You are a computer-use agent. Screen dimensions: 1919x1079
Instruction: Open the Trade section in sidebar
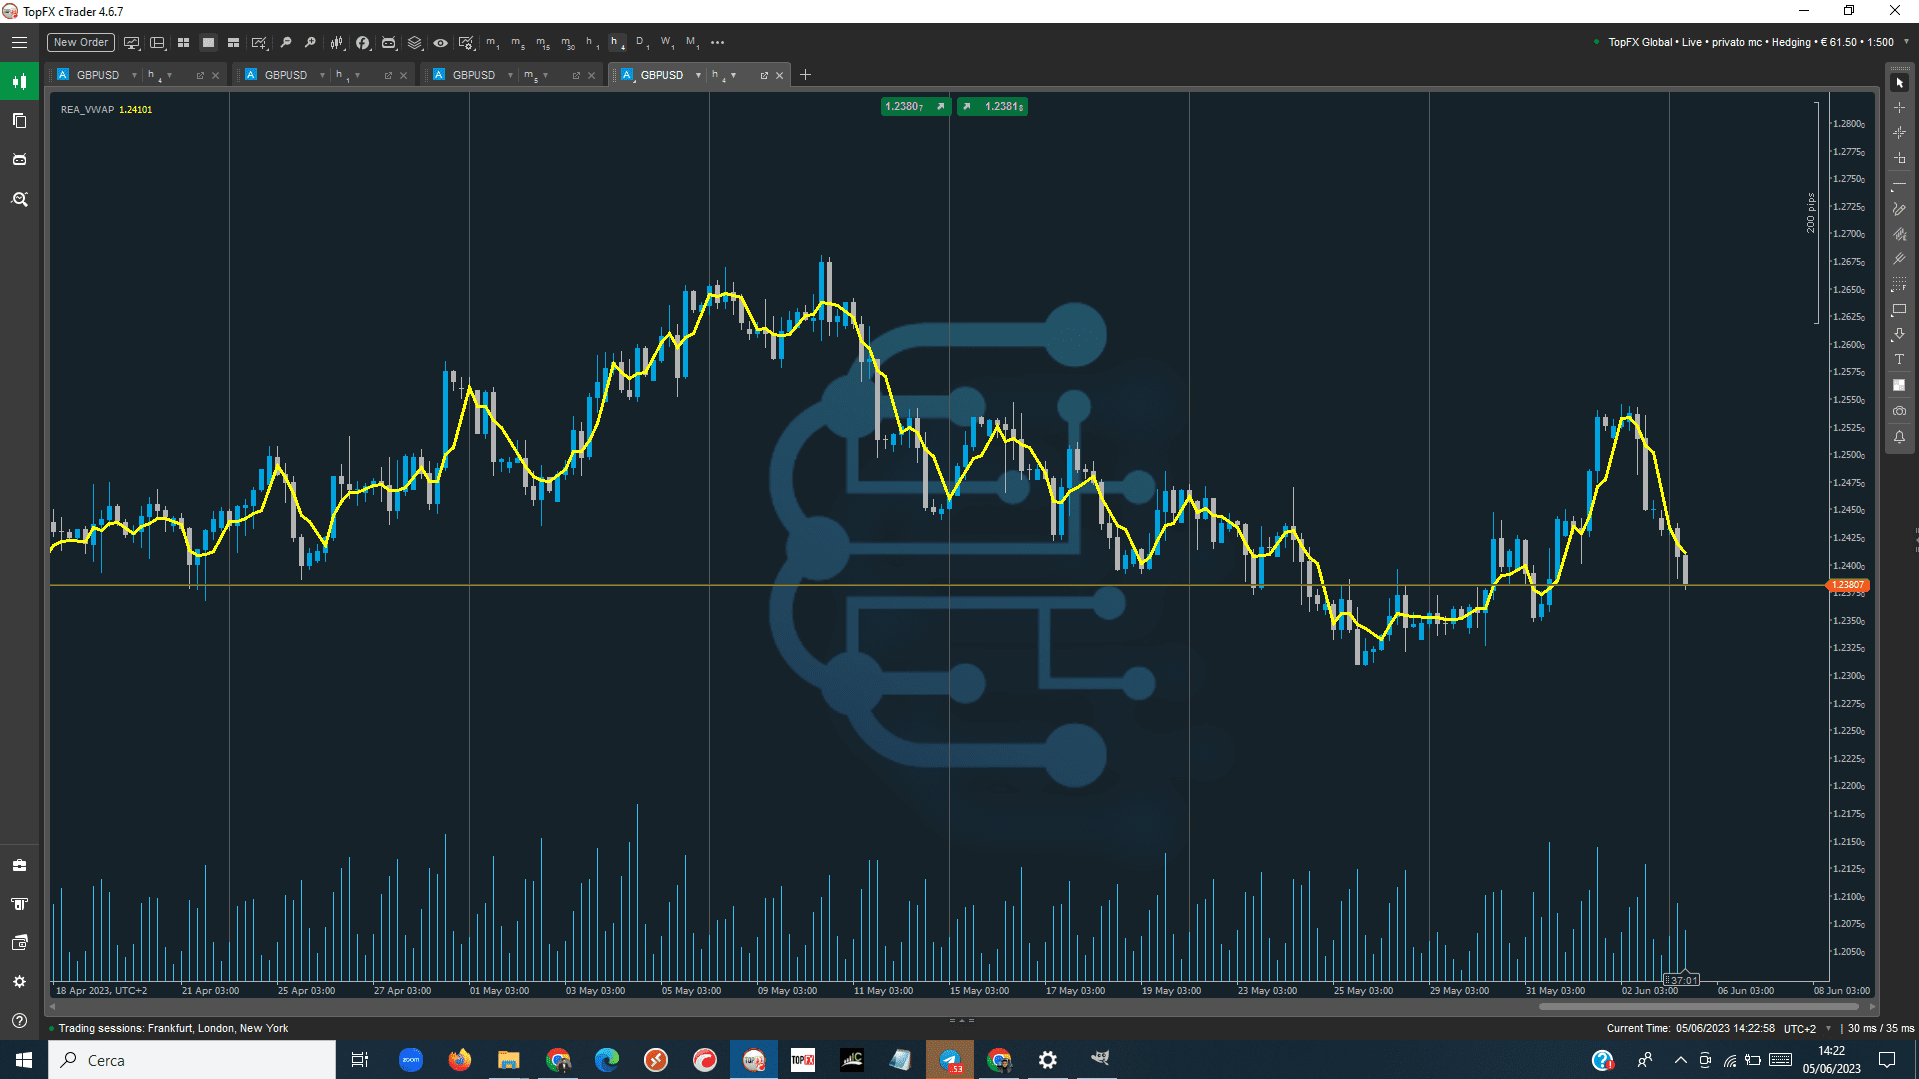coord(19,81)
